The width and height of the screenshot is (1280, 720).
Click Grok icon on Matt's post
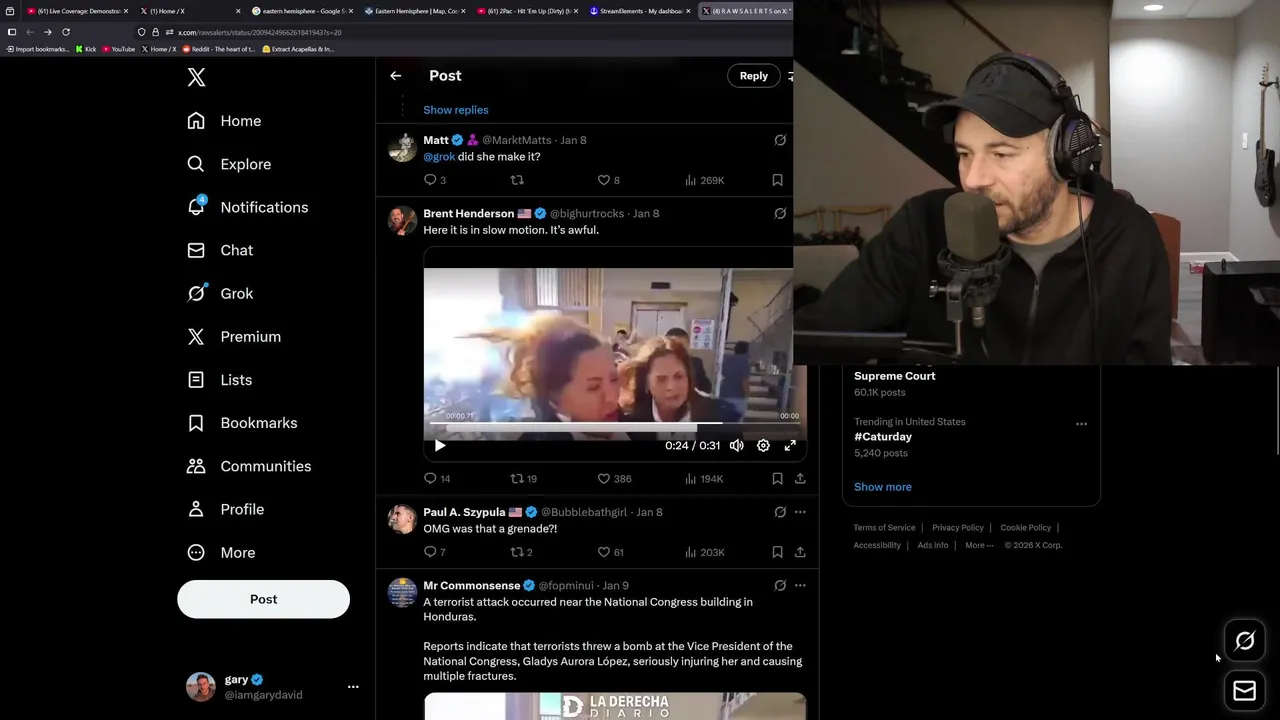[x=780, y=140]
